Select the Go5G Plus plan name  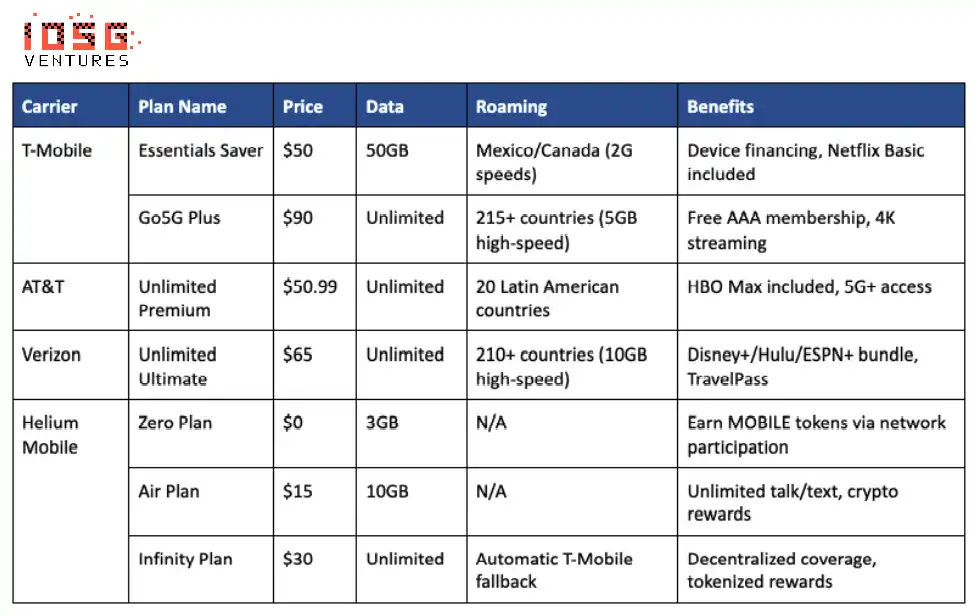pos(180,218)
